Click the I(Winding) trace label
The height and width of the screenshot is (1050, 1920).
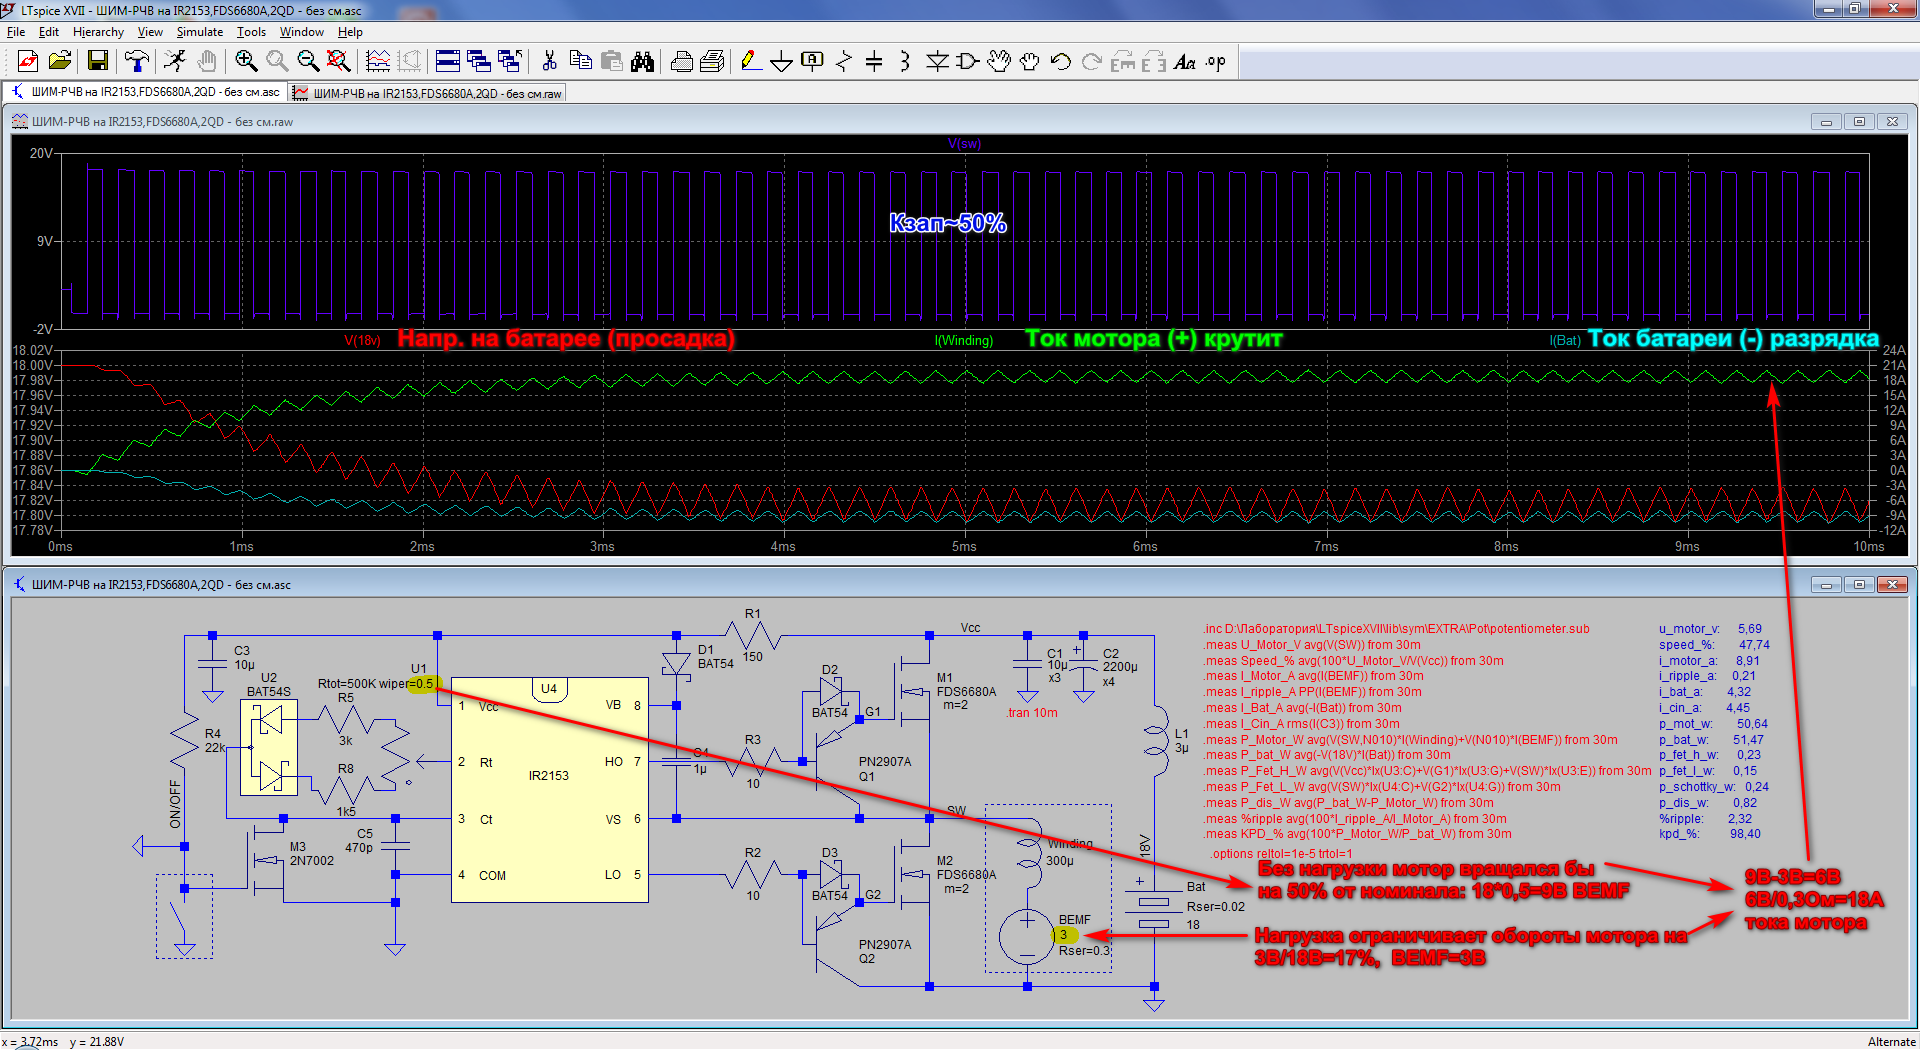[x=964, y=341]
